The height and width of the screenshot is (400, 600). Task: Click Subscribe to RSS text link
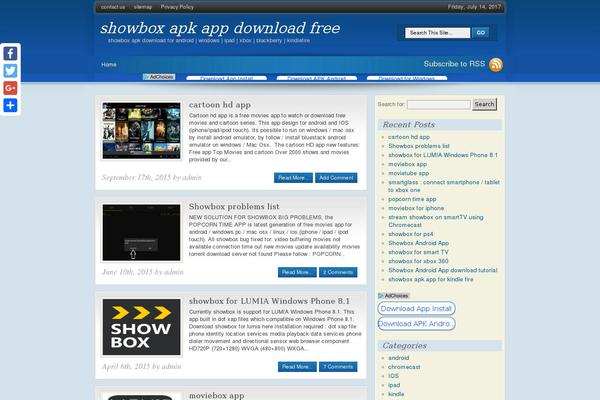(454, 64)
